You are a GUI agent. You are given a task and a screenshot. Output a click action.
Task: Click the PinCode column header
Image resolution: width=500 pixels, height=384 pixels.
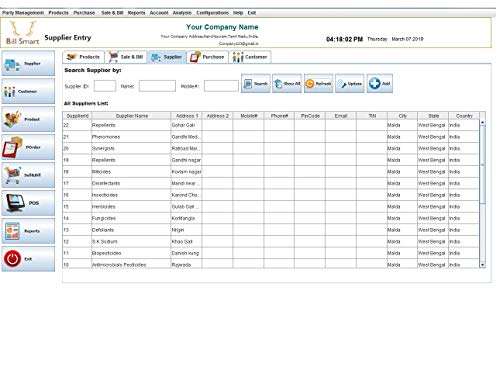click(310, 116)
